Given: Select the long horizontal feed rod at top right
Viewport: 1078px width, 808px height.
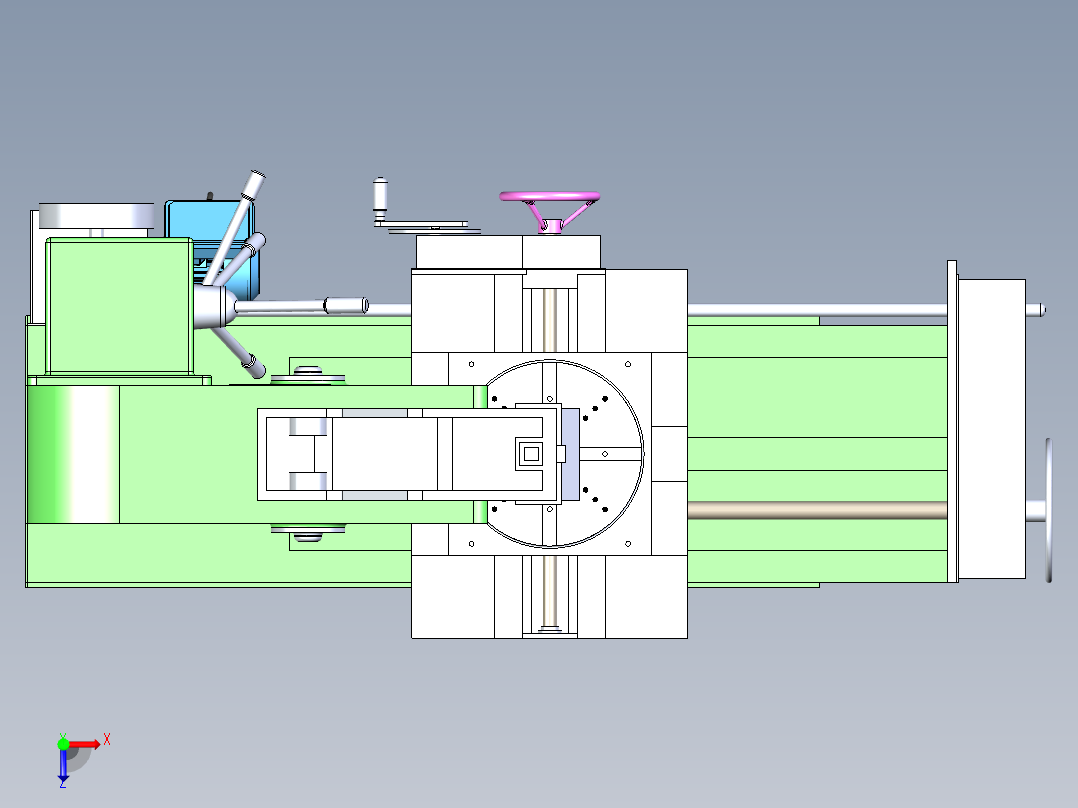Looking at the screenshot, I should [x=817, y=310].
